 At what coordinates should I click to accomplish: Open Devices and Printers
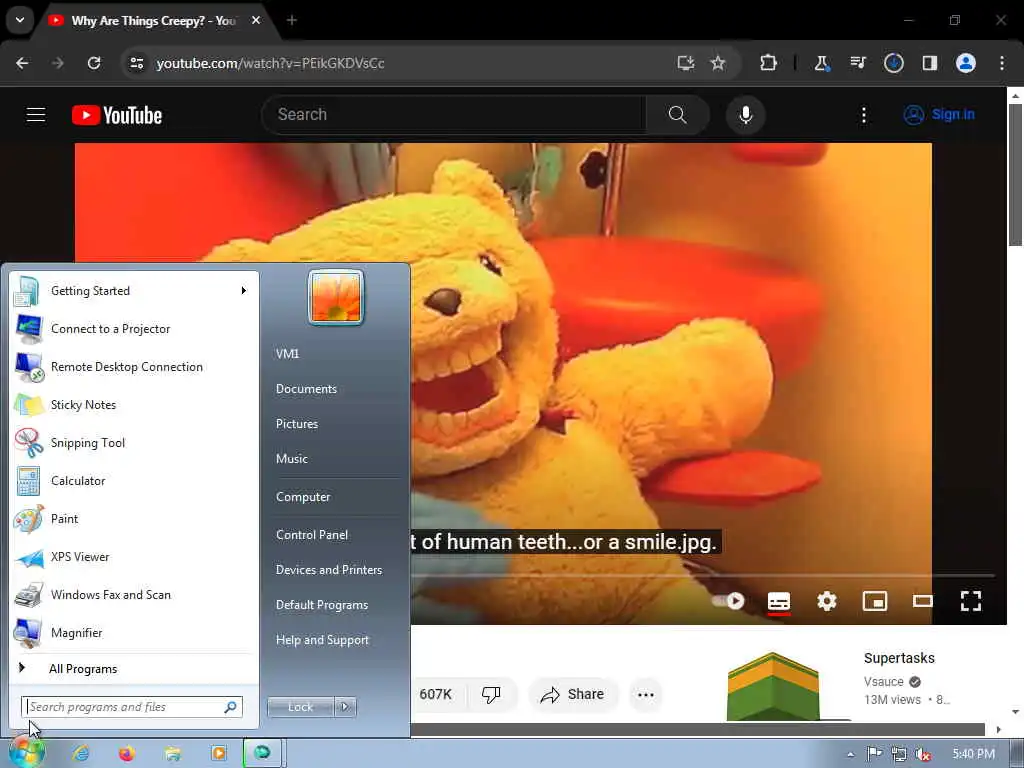coord(328,569)
